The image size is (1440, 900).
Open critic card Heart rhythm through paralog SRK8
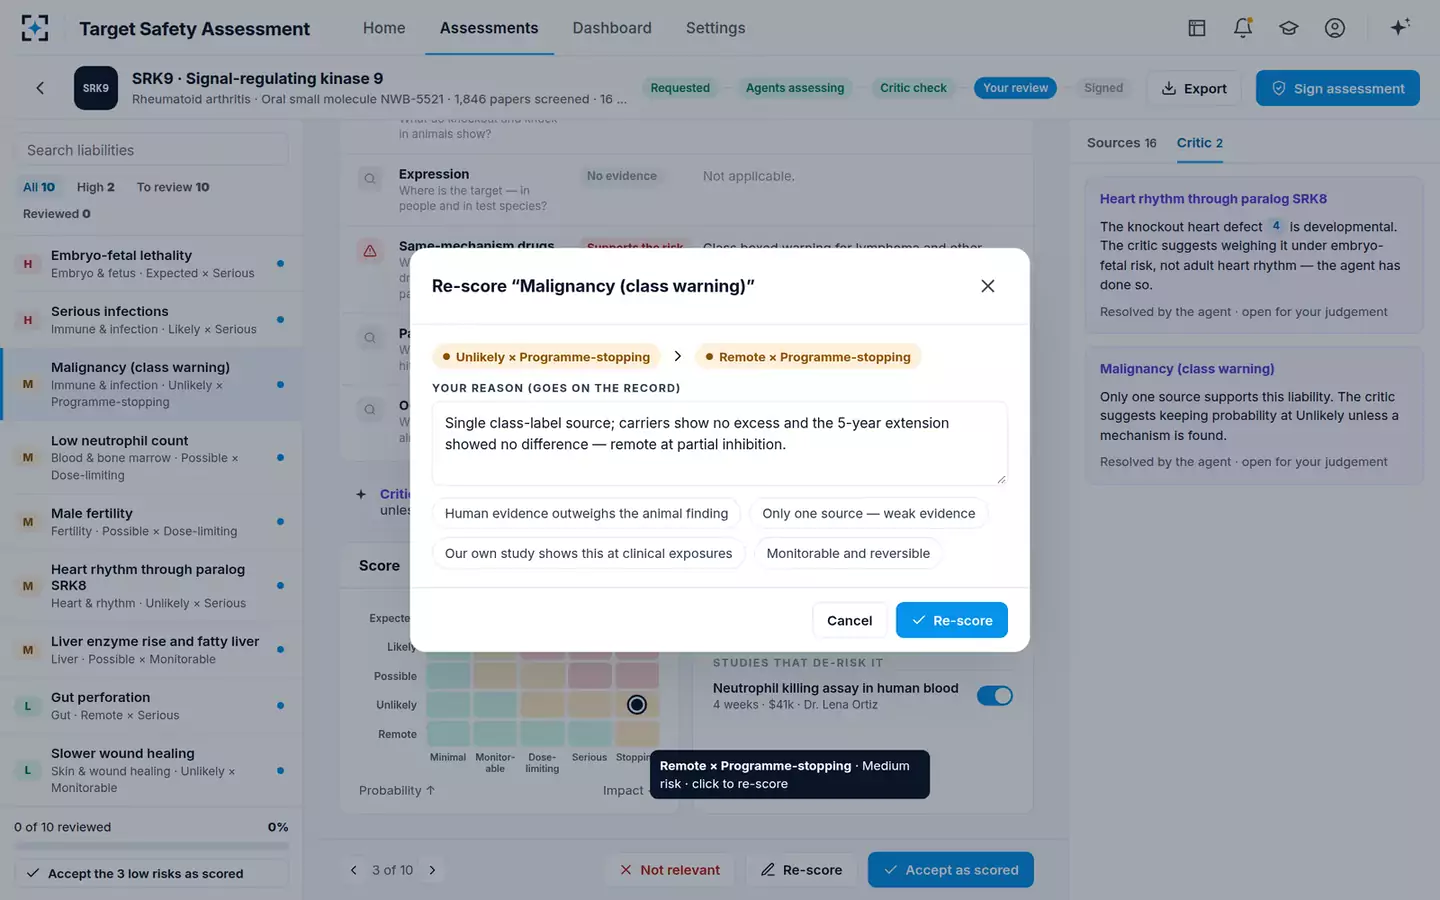(1254, 255)
